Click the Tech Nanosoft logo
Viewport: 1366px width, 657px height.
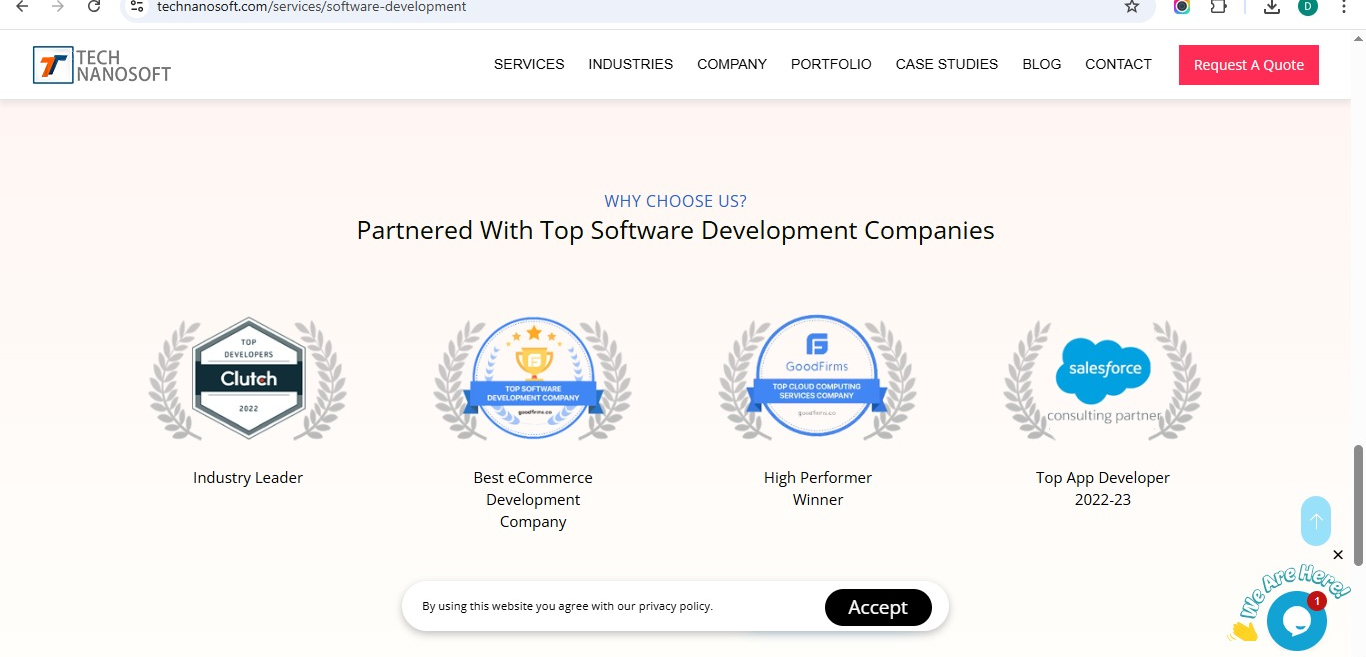tap(101, 65)
